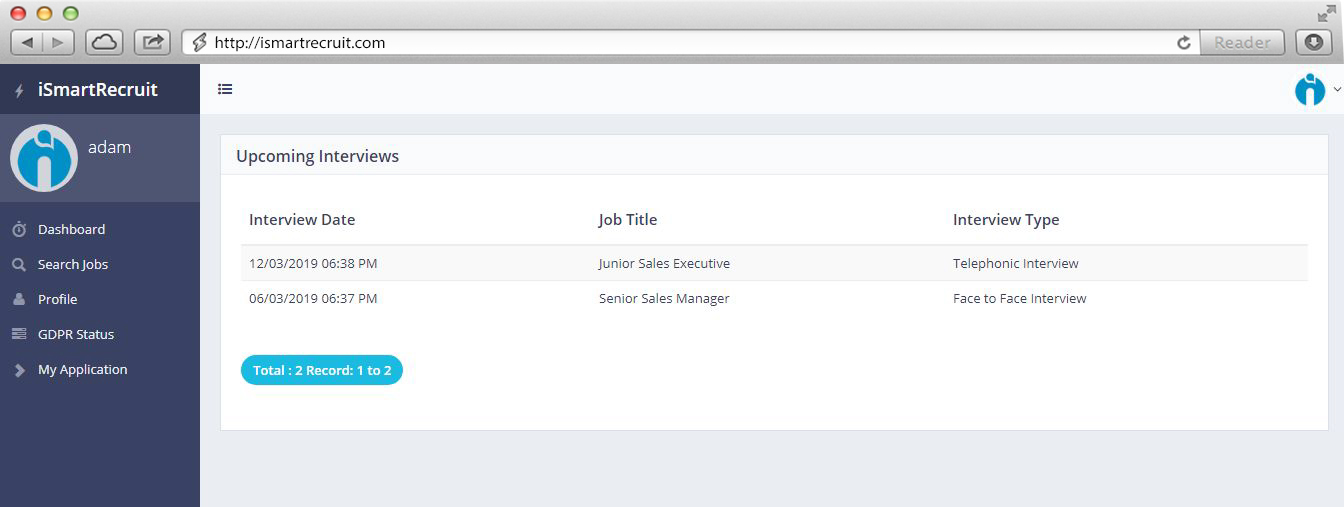The width and height of the screenshot is (1344, 507).
Task: Click the Dashboard stopwatch icon in sidebar
Action: pos(19,230)
